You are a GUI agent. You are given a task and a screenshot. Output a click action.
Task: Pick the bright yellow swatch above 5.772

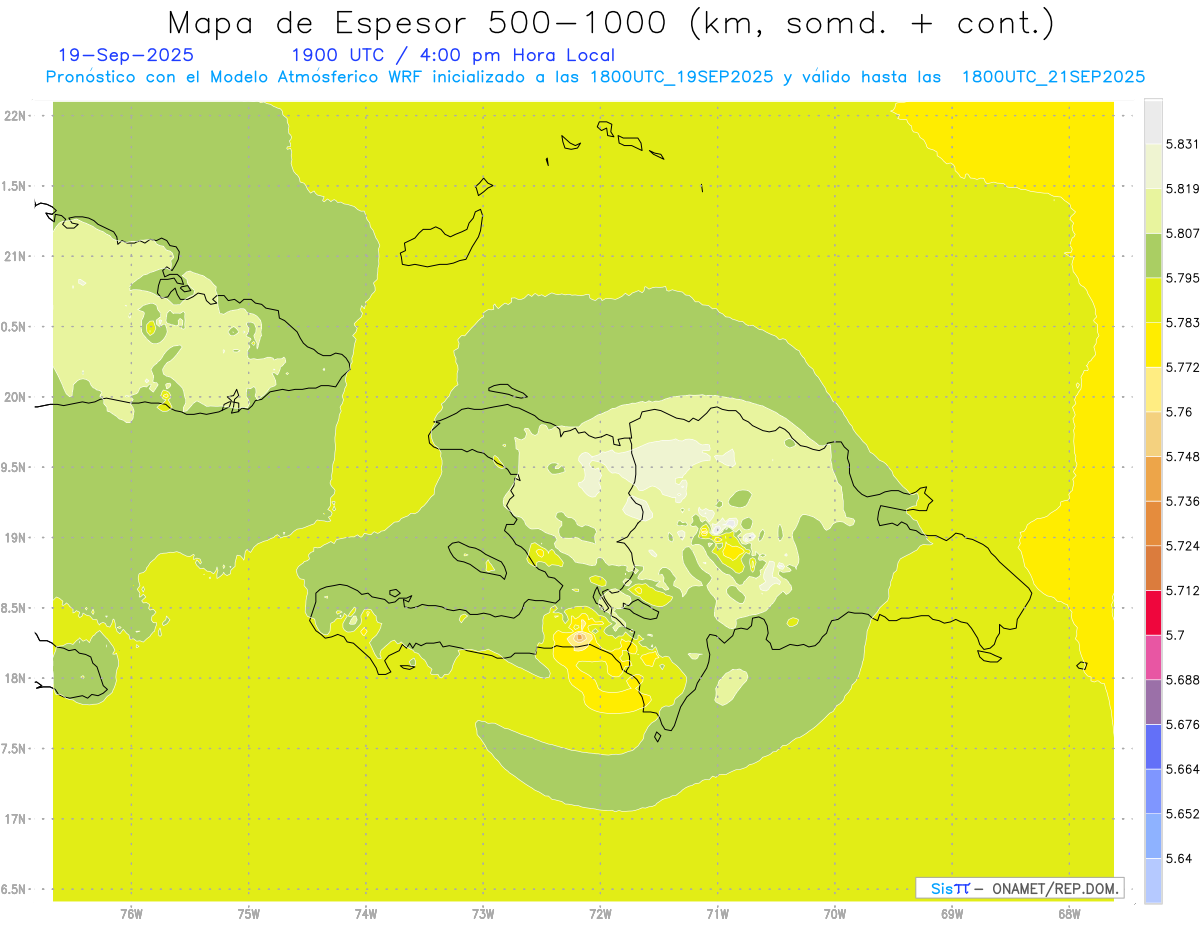pos(1153,345)
